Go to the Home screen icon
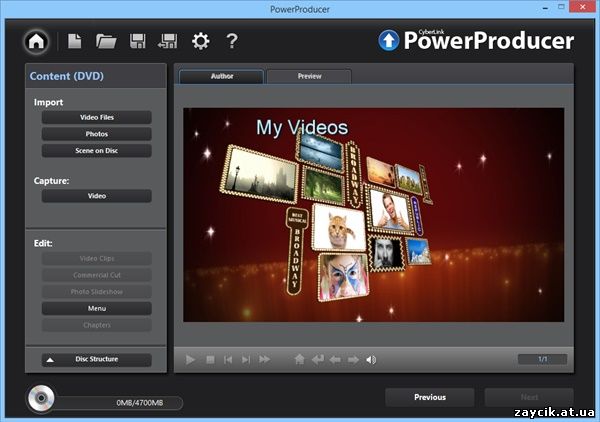600x422 pixels. point(36,41)
